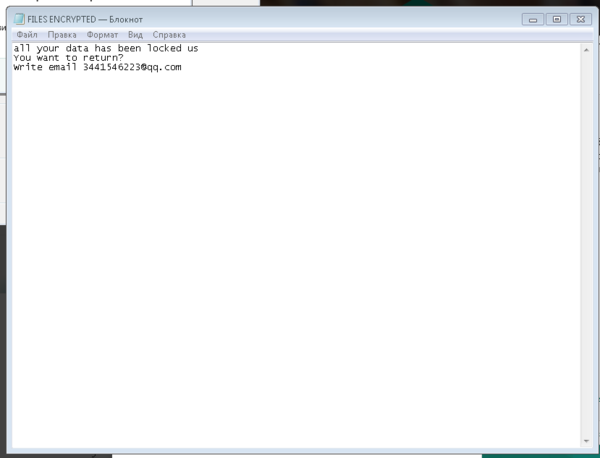
Task: Click the scrollbar up arrow
Action: pyautogui.click(x=586, y=50)
